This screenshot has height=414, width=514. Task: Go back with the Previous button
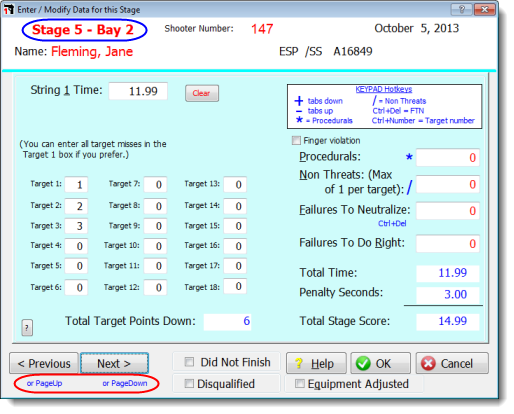[44, 363]
